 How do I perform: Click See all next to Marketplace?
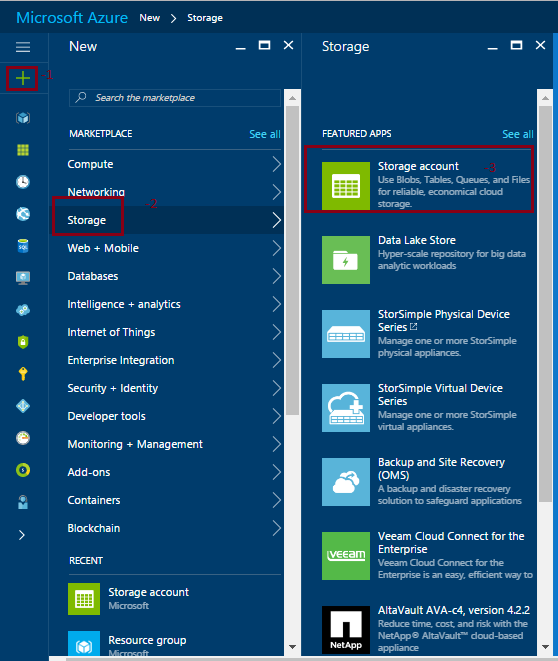click(x=265, y=134)
